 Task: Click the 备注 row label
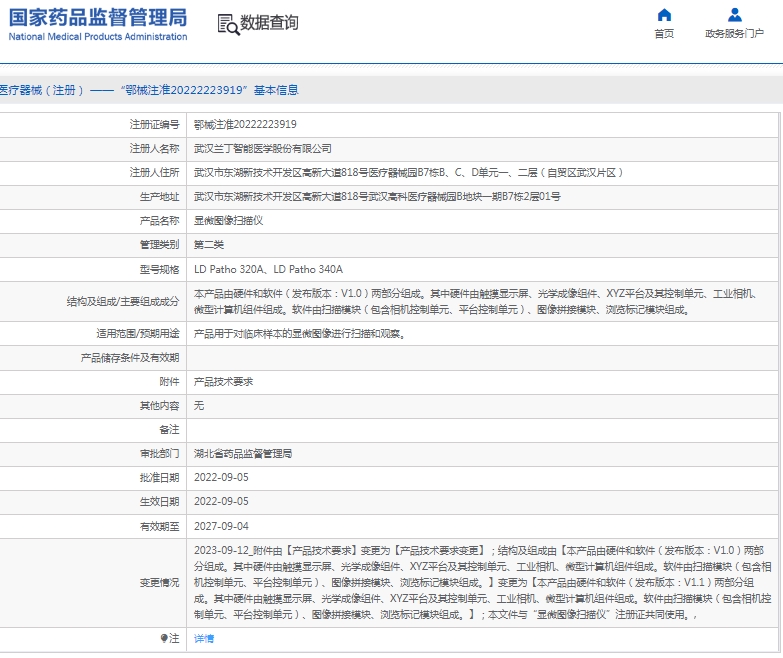169,430
